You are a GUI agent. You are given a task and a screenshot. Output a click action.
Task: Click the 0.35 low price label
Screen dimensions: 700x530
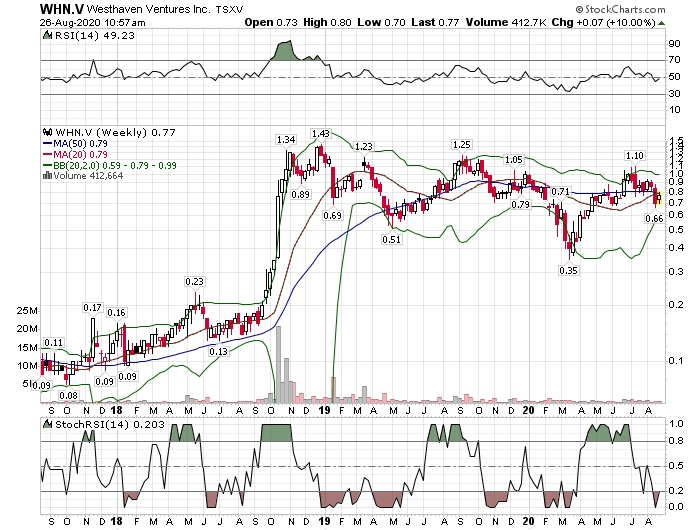(x=570, y=270)
